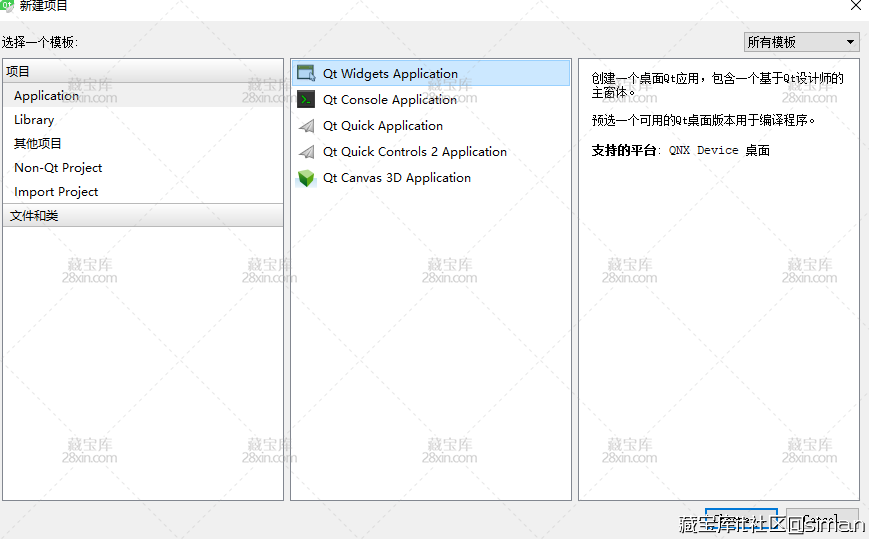
Task: Click the Qt Console Application terminal icon
Action: click(x=306, y=100)
